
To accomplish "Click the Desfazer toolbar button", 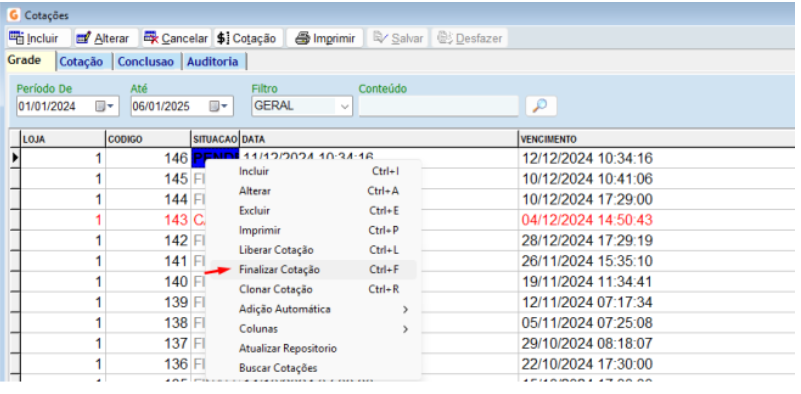I will [x=470, y=38].
